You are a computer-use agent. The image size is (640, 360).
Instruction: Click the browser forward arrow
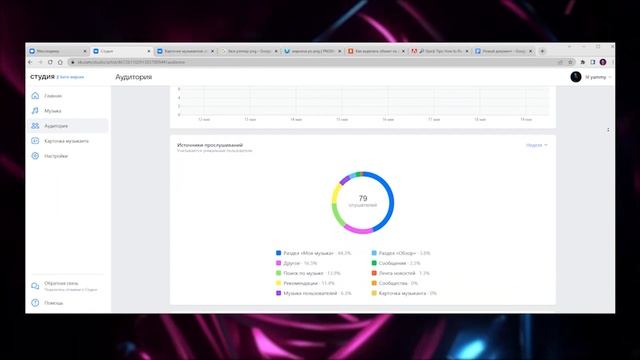pos(40,62)
